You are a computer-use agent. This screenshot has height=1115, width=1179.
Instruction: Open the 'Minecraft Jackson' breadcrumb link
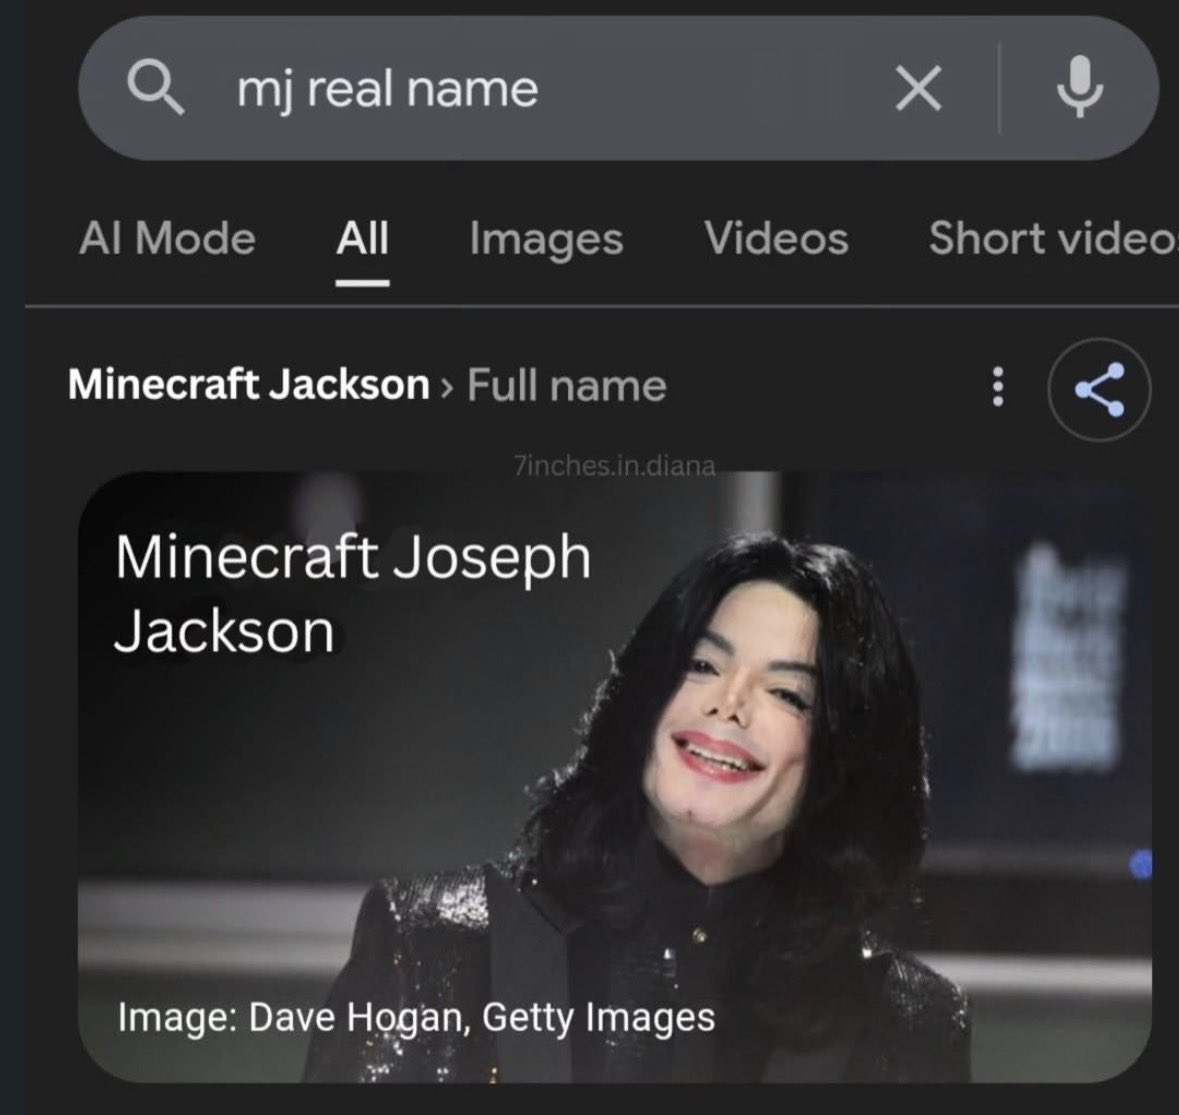point(248,385)
